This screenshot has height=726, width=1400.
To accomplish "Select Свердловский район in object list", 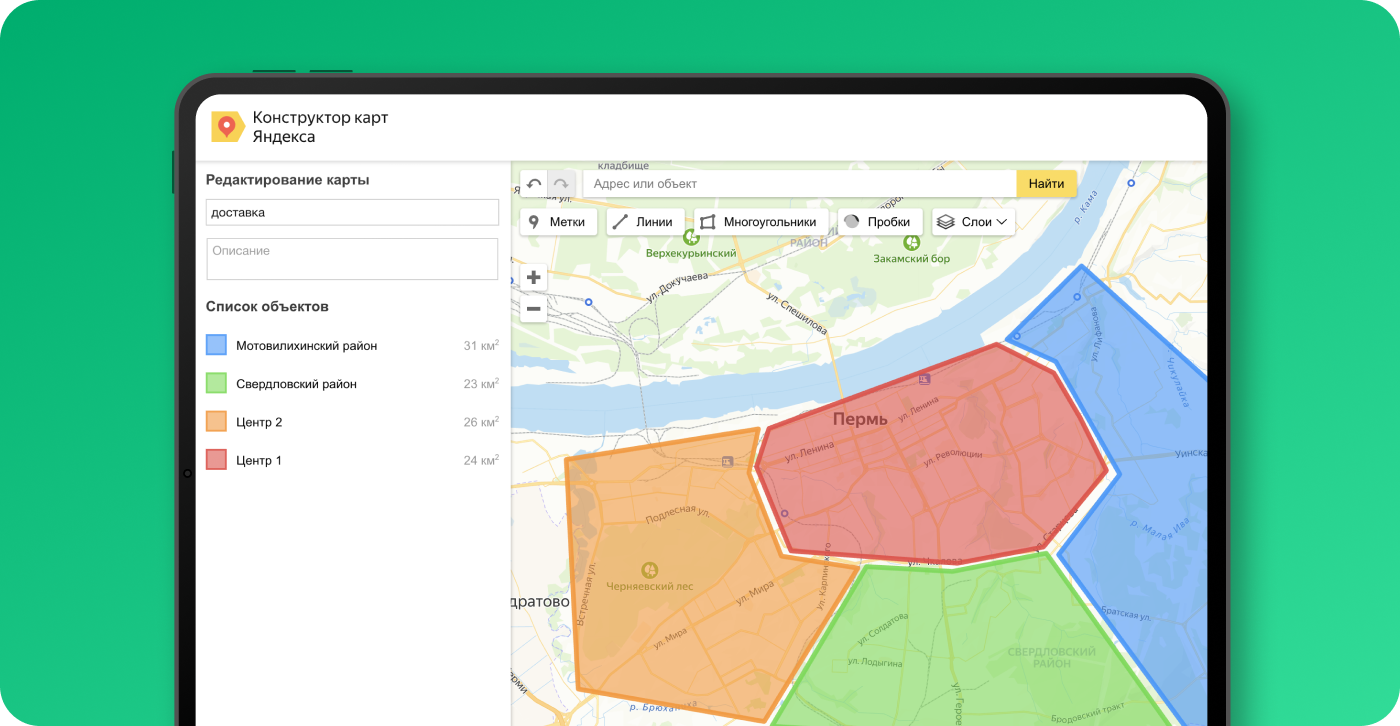I will (296, 384).
